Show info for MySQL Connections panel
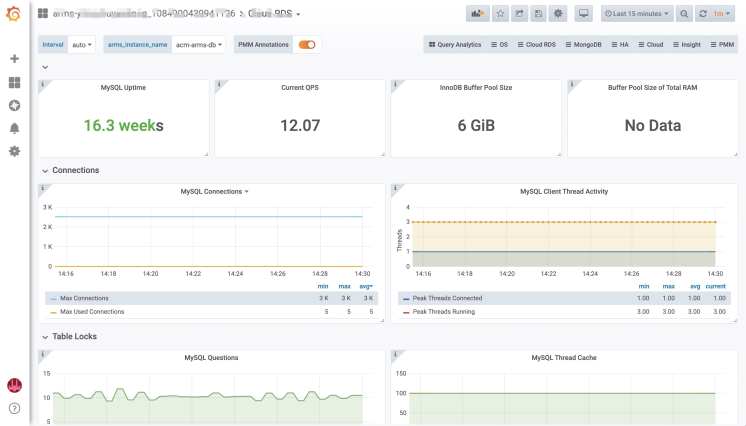The height and width of the screenshot is (426, 746). click(x=42, y=188)
